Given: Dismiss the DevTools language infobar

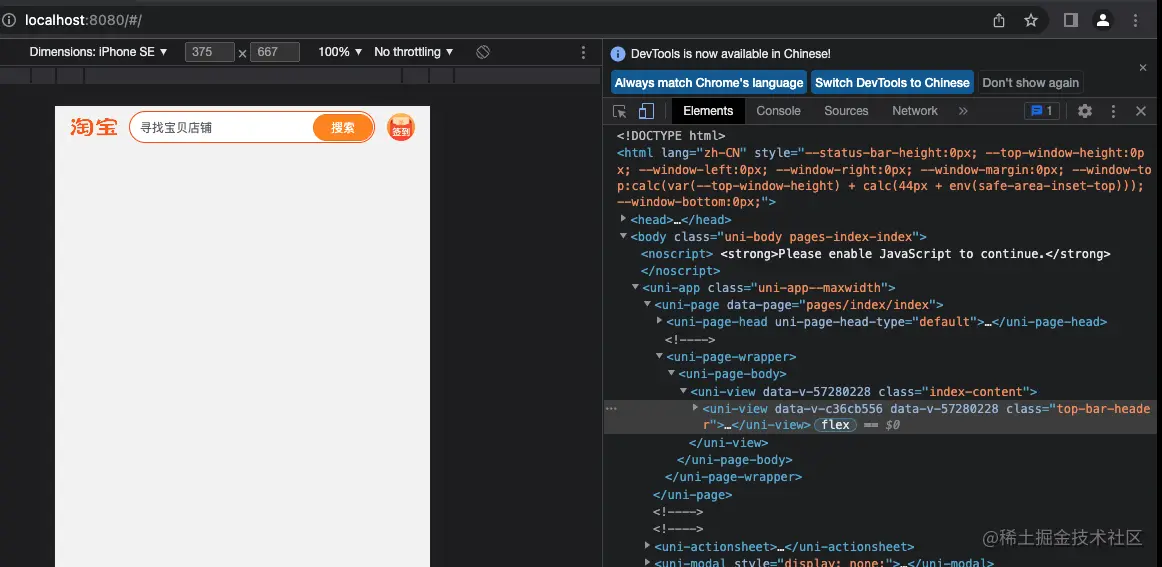Looking at the screenshot, I should click(1143, 67).
